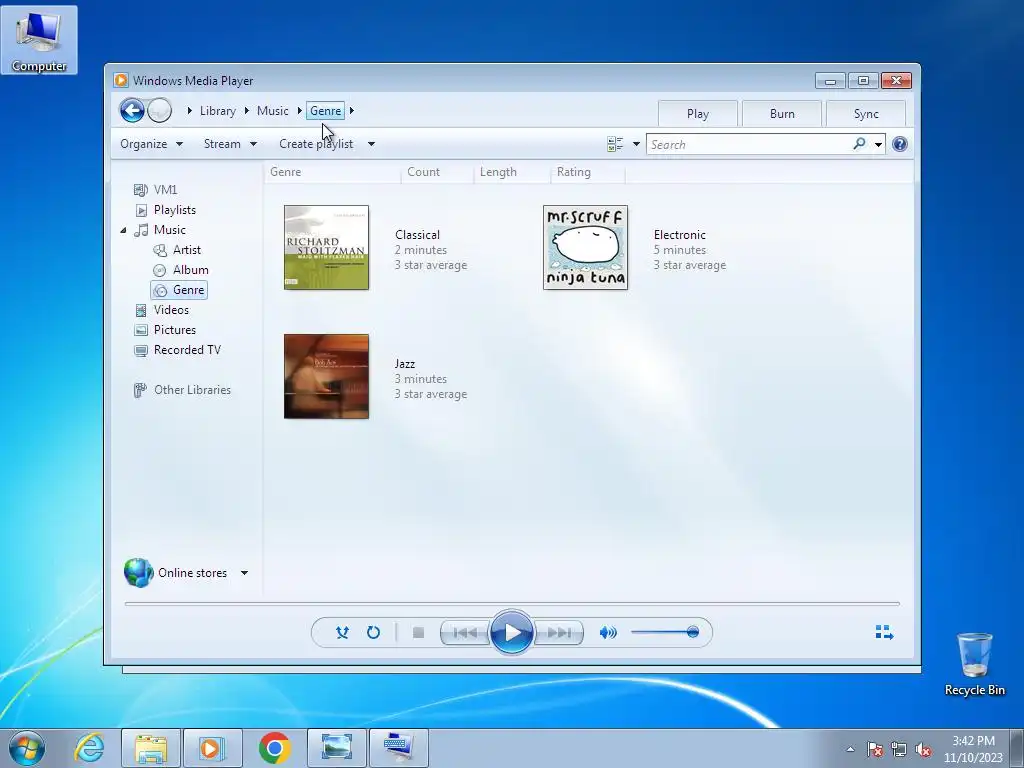The image size is (1024, 768).
Task: Expand the arrow before Library breadcrumb
Action: pos(189,111)
